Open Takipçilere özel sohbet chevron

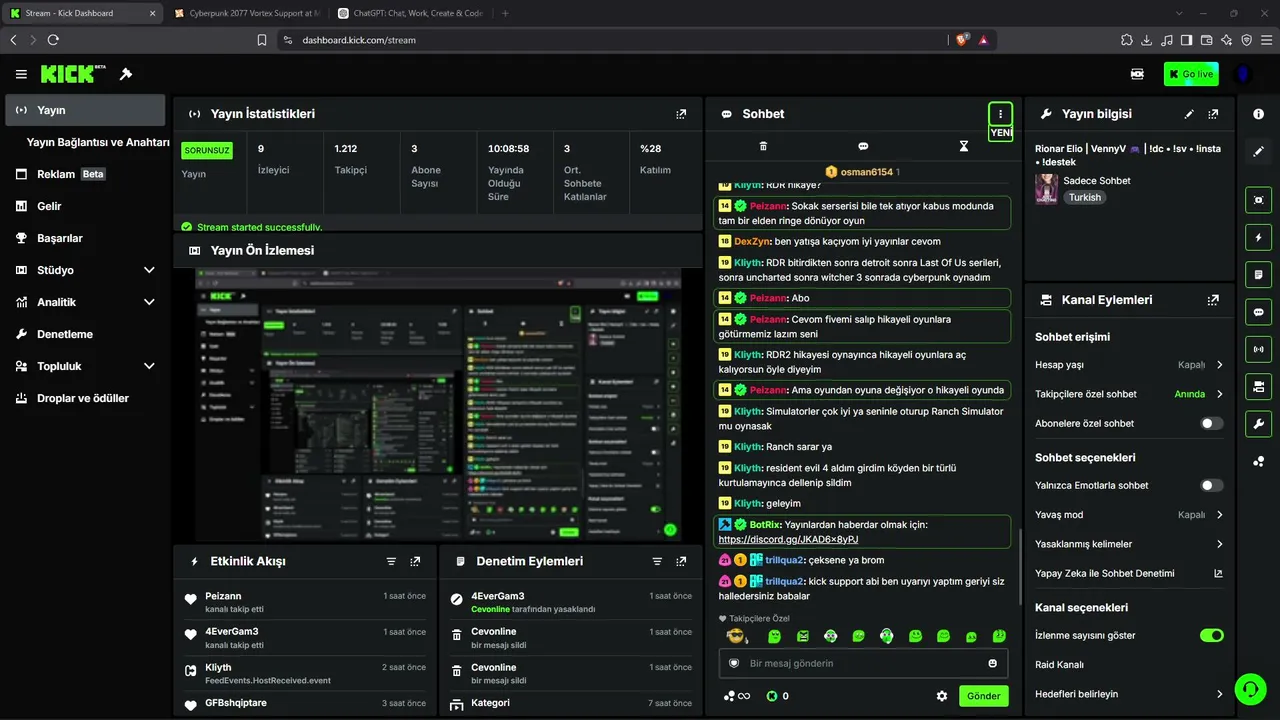[x=1219, y=394]
